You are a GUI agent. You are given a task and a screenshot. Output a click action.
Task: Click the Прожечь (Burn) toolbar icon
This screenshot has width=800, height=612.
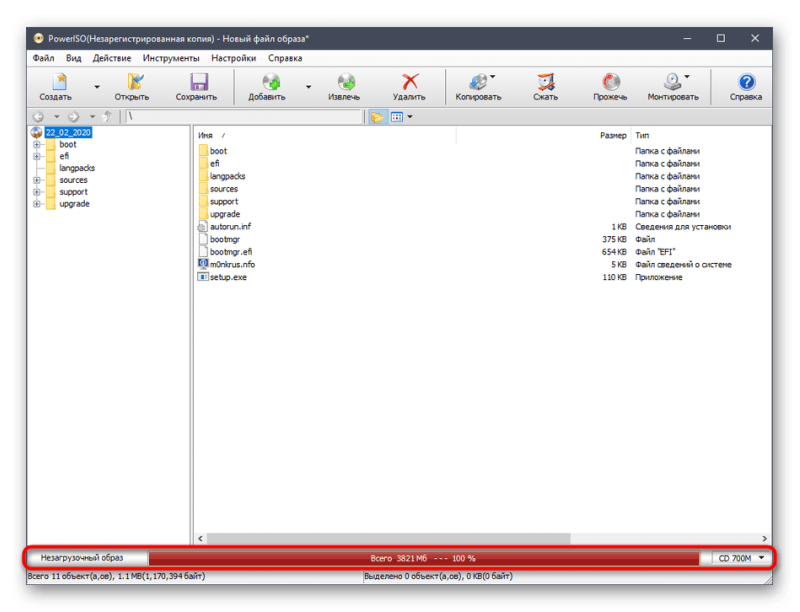[x=611, y=82]
